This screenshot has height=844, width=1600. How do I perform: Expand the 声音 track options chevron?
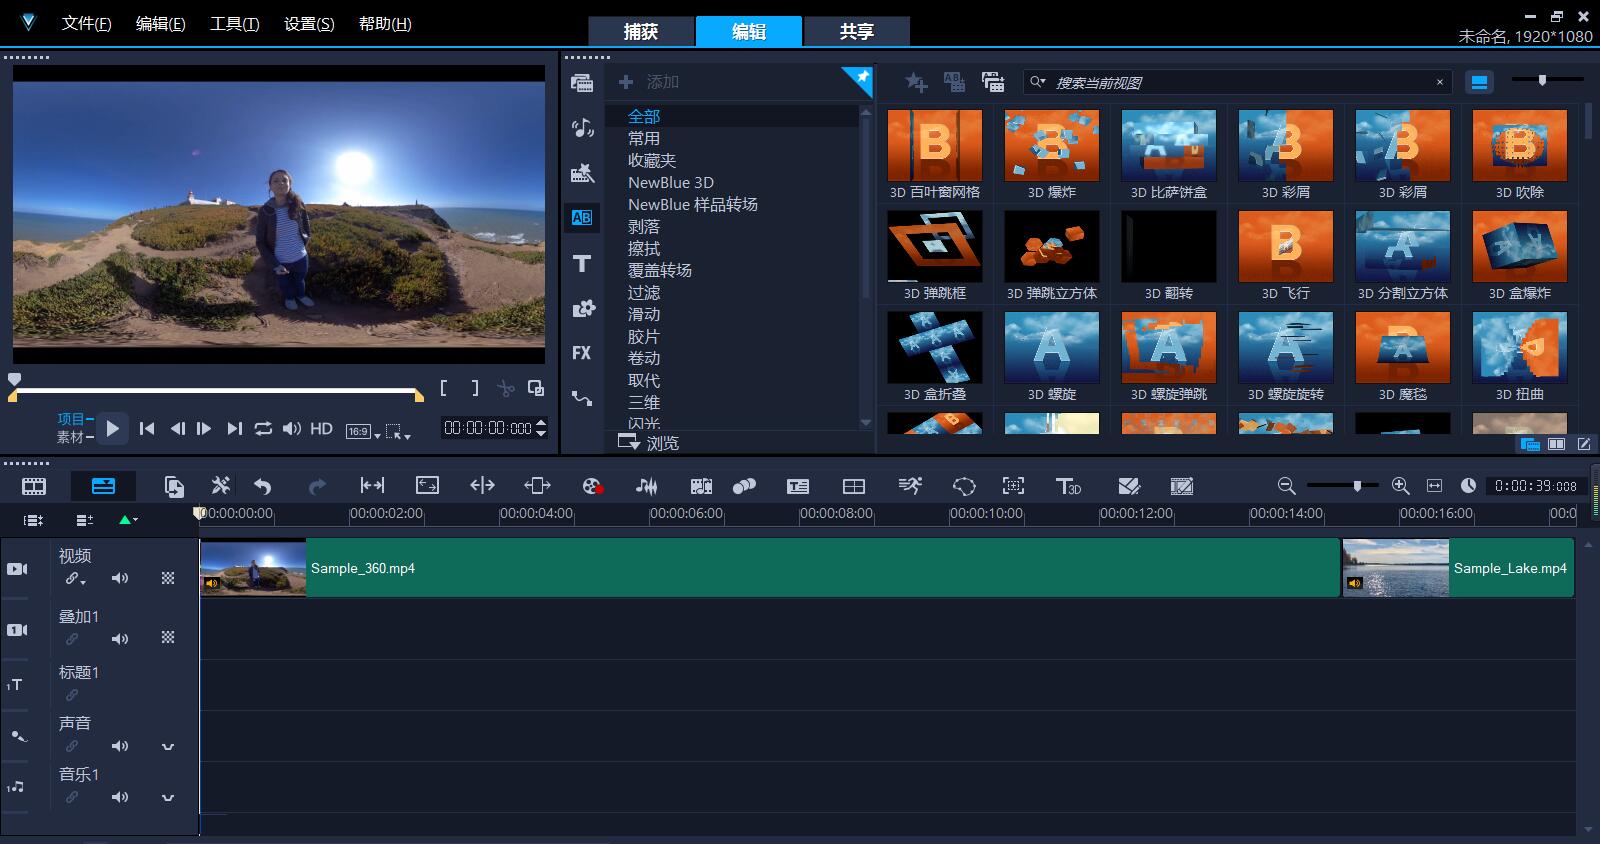[x=168, y=746]
